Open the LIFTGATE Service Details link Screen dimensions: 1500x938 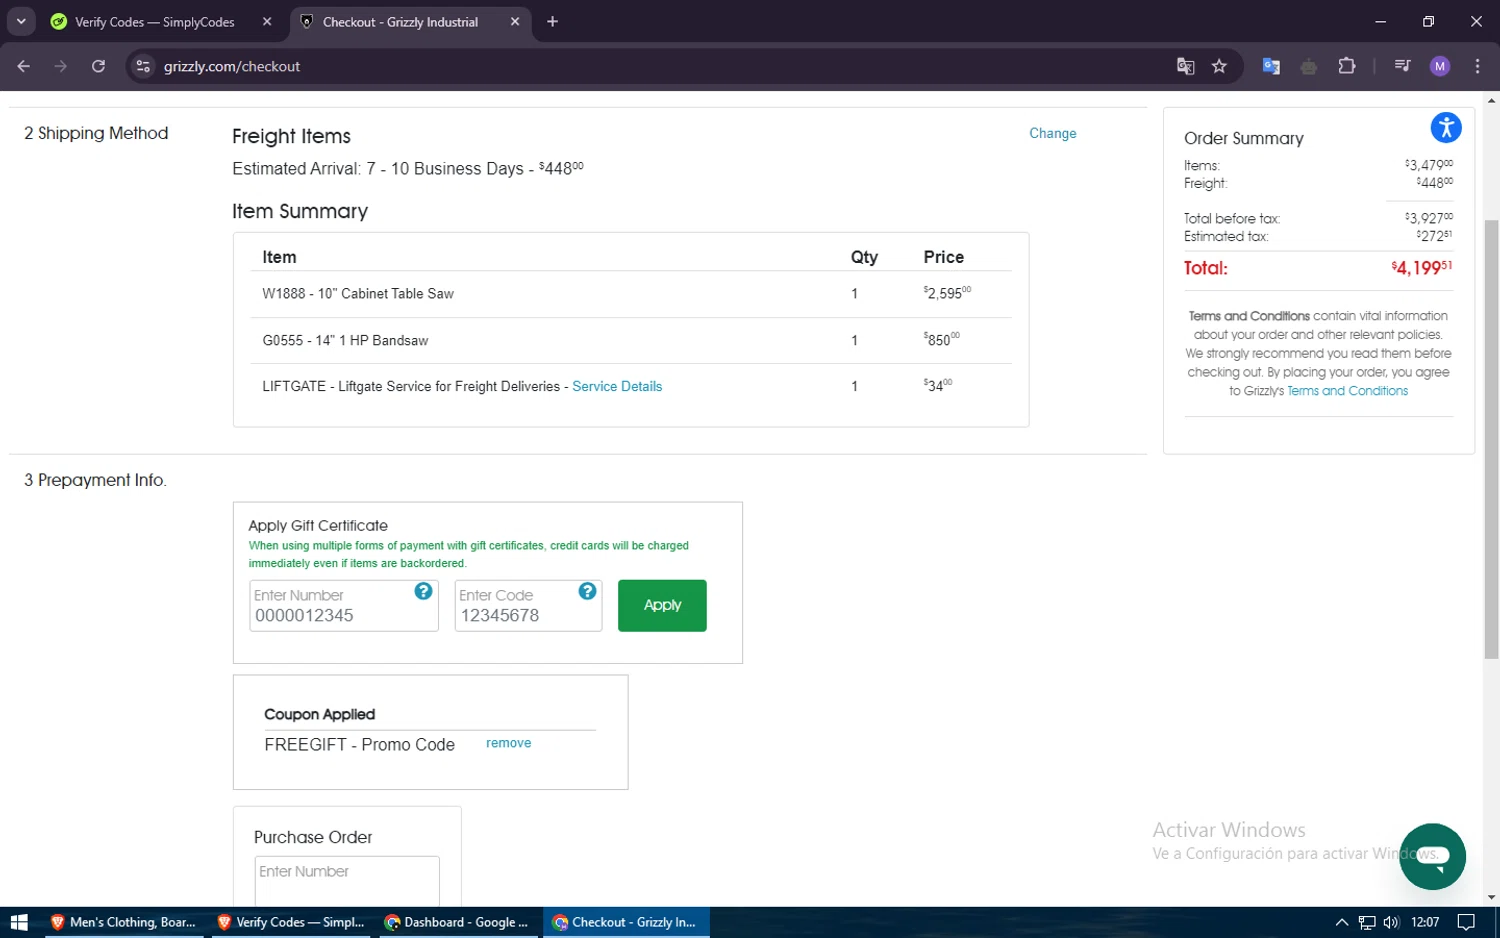[x=617, y=386]
